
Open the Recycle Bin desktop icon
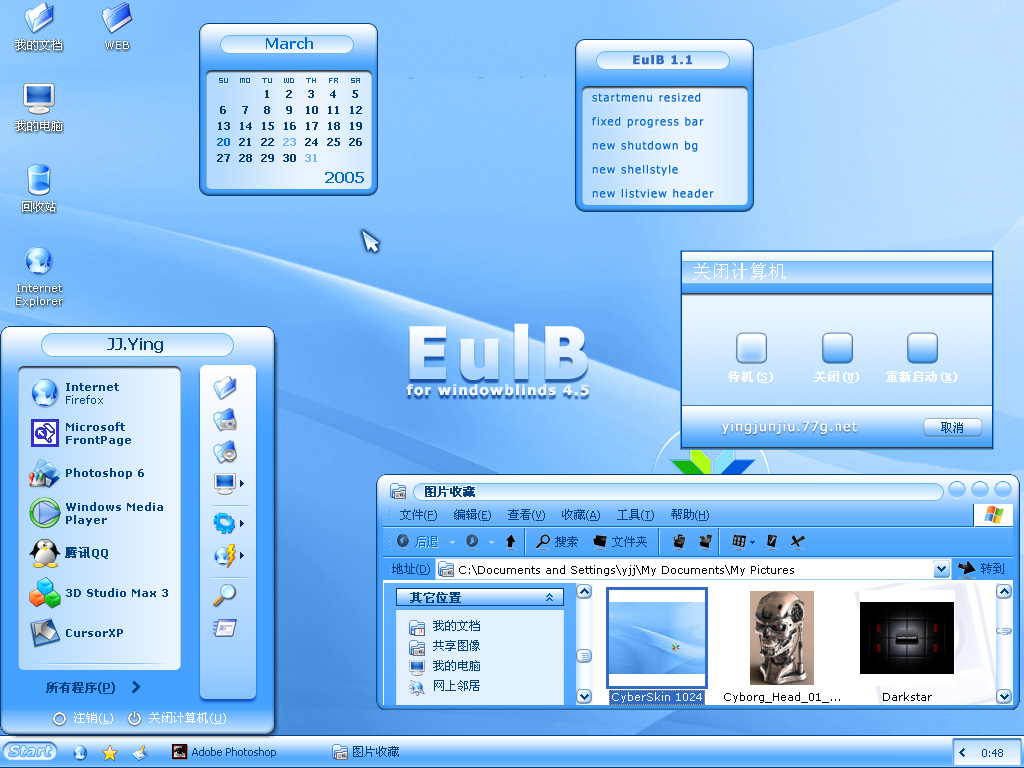(39, 188)
